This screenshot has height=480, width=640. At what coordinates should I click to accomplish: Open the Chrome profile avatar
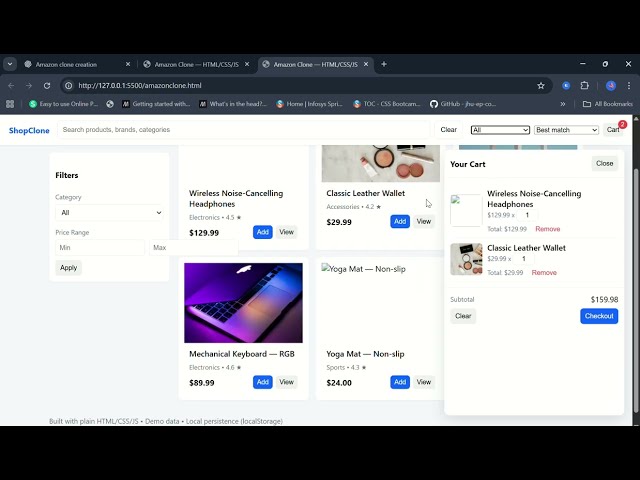click(611, 86)
